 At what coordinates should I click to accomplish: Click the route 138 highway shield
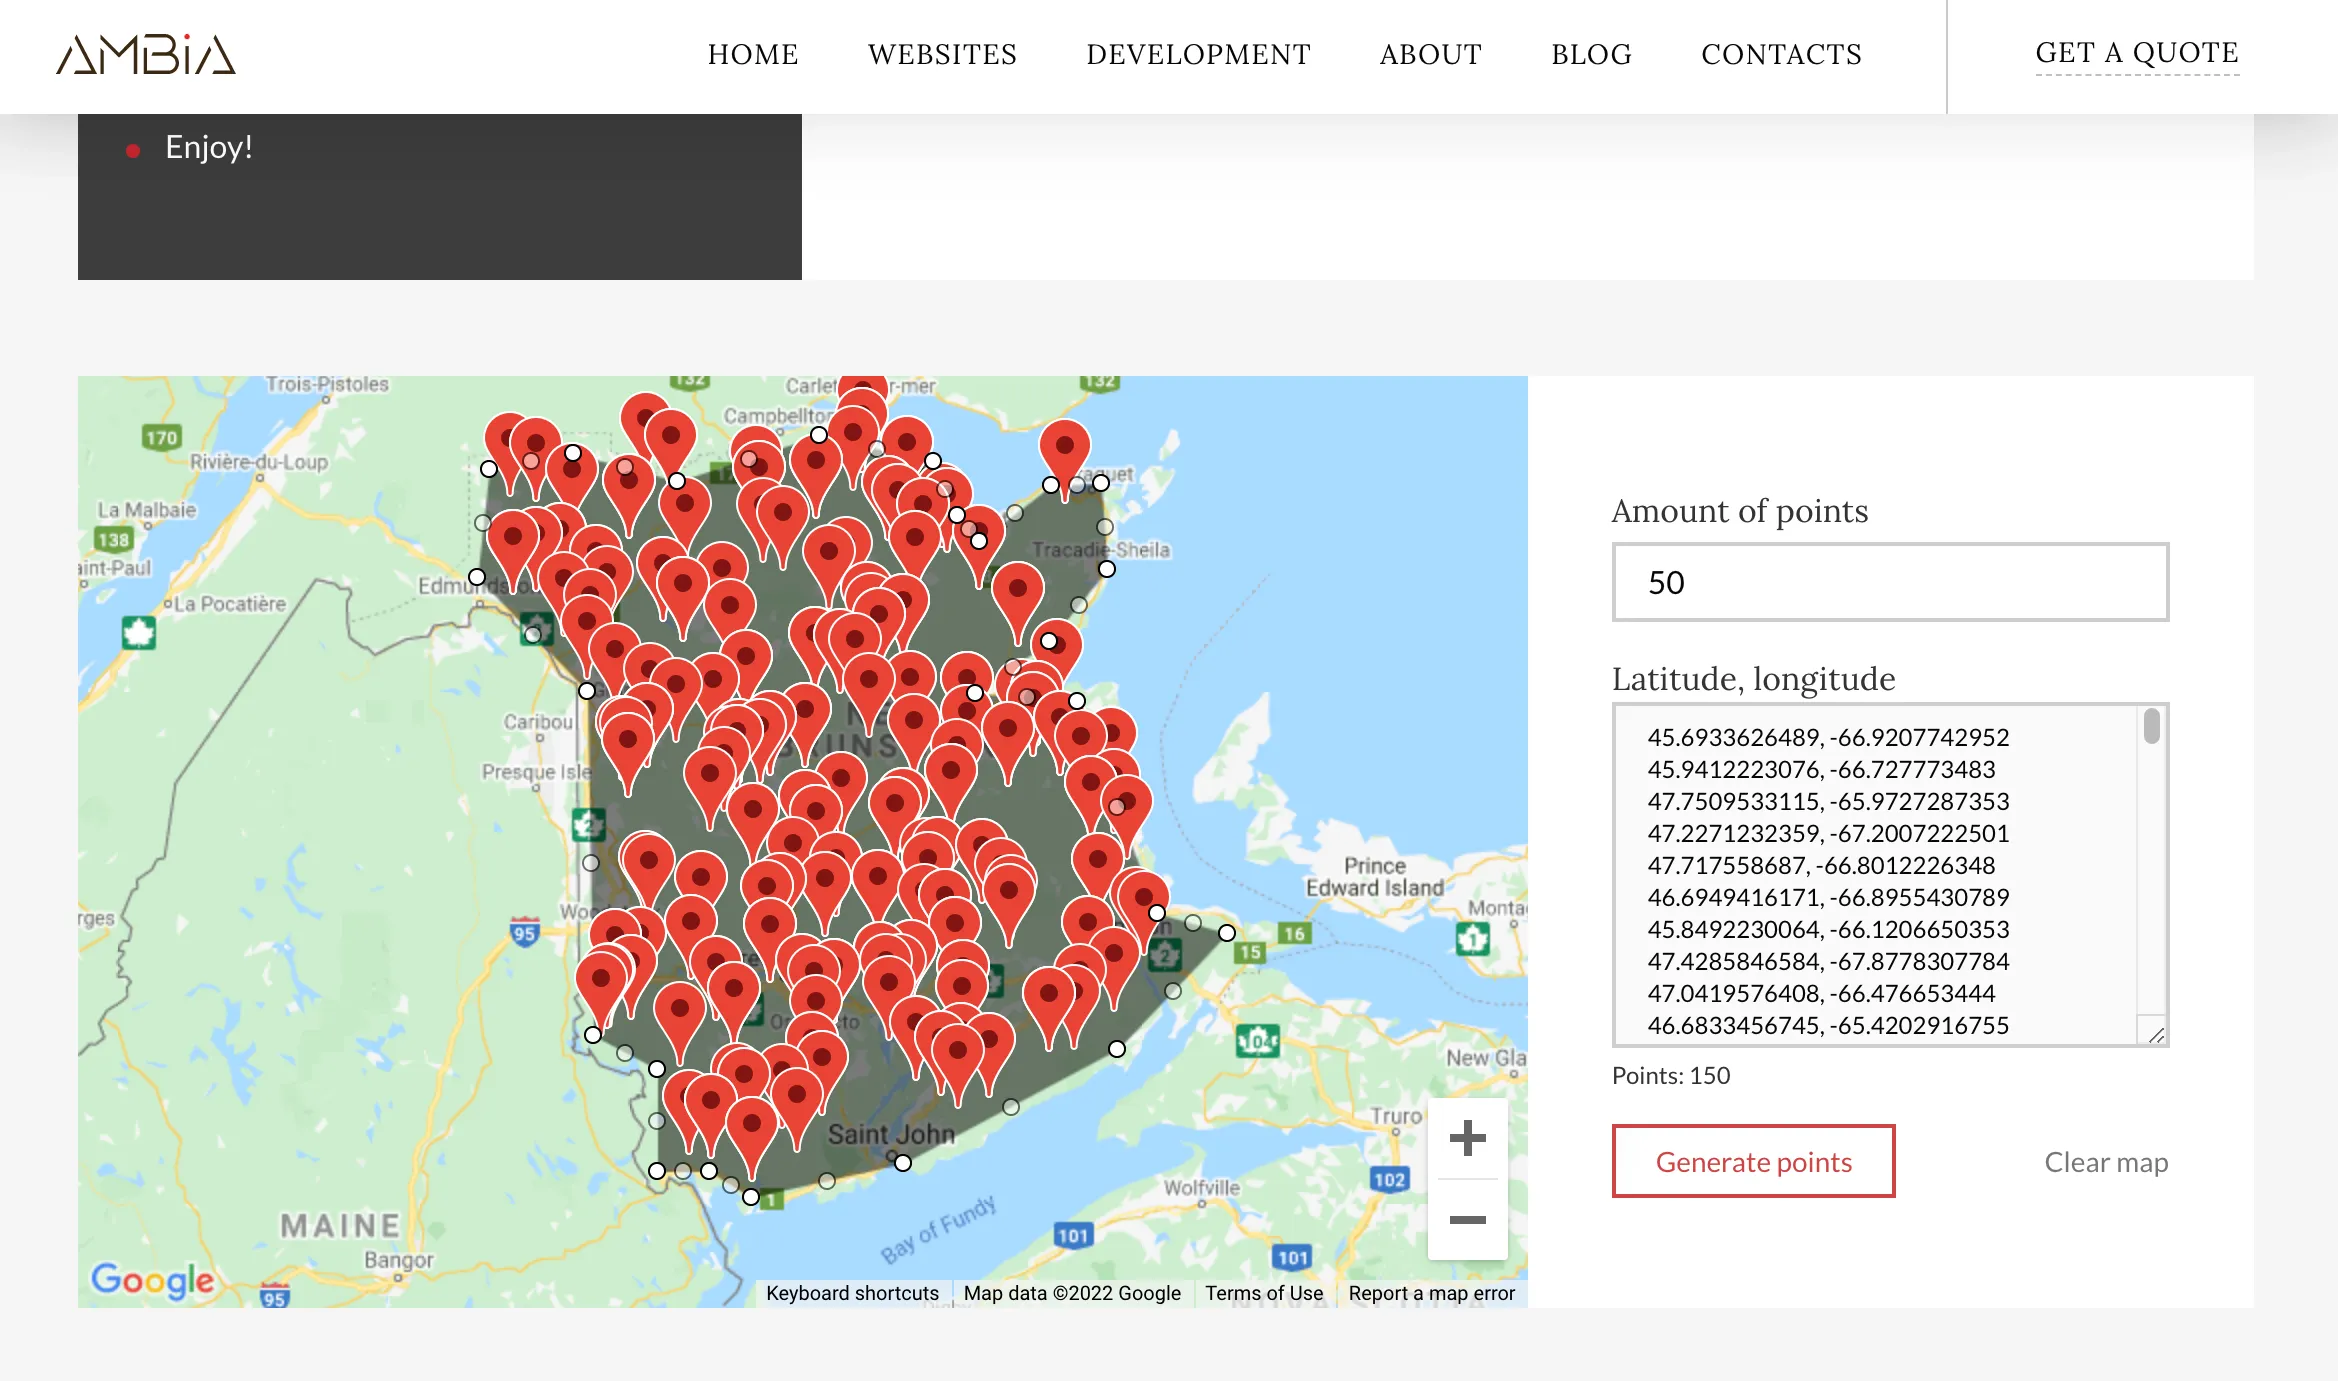click(x=113, y=539)
